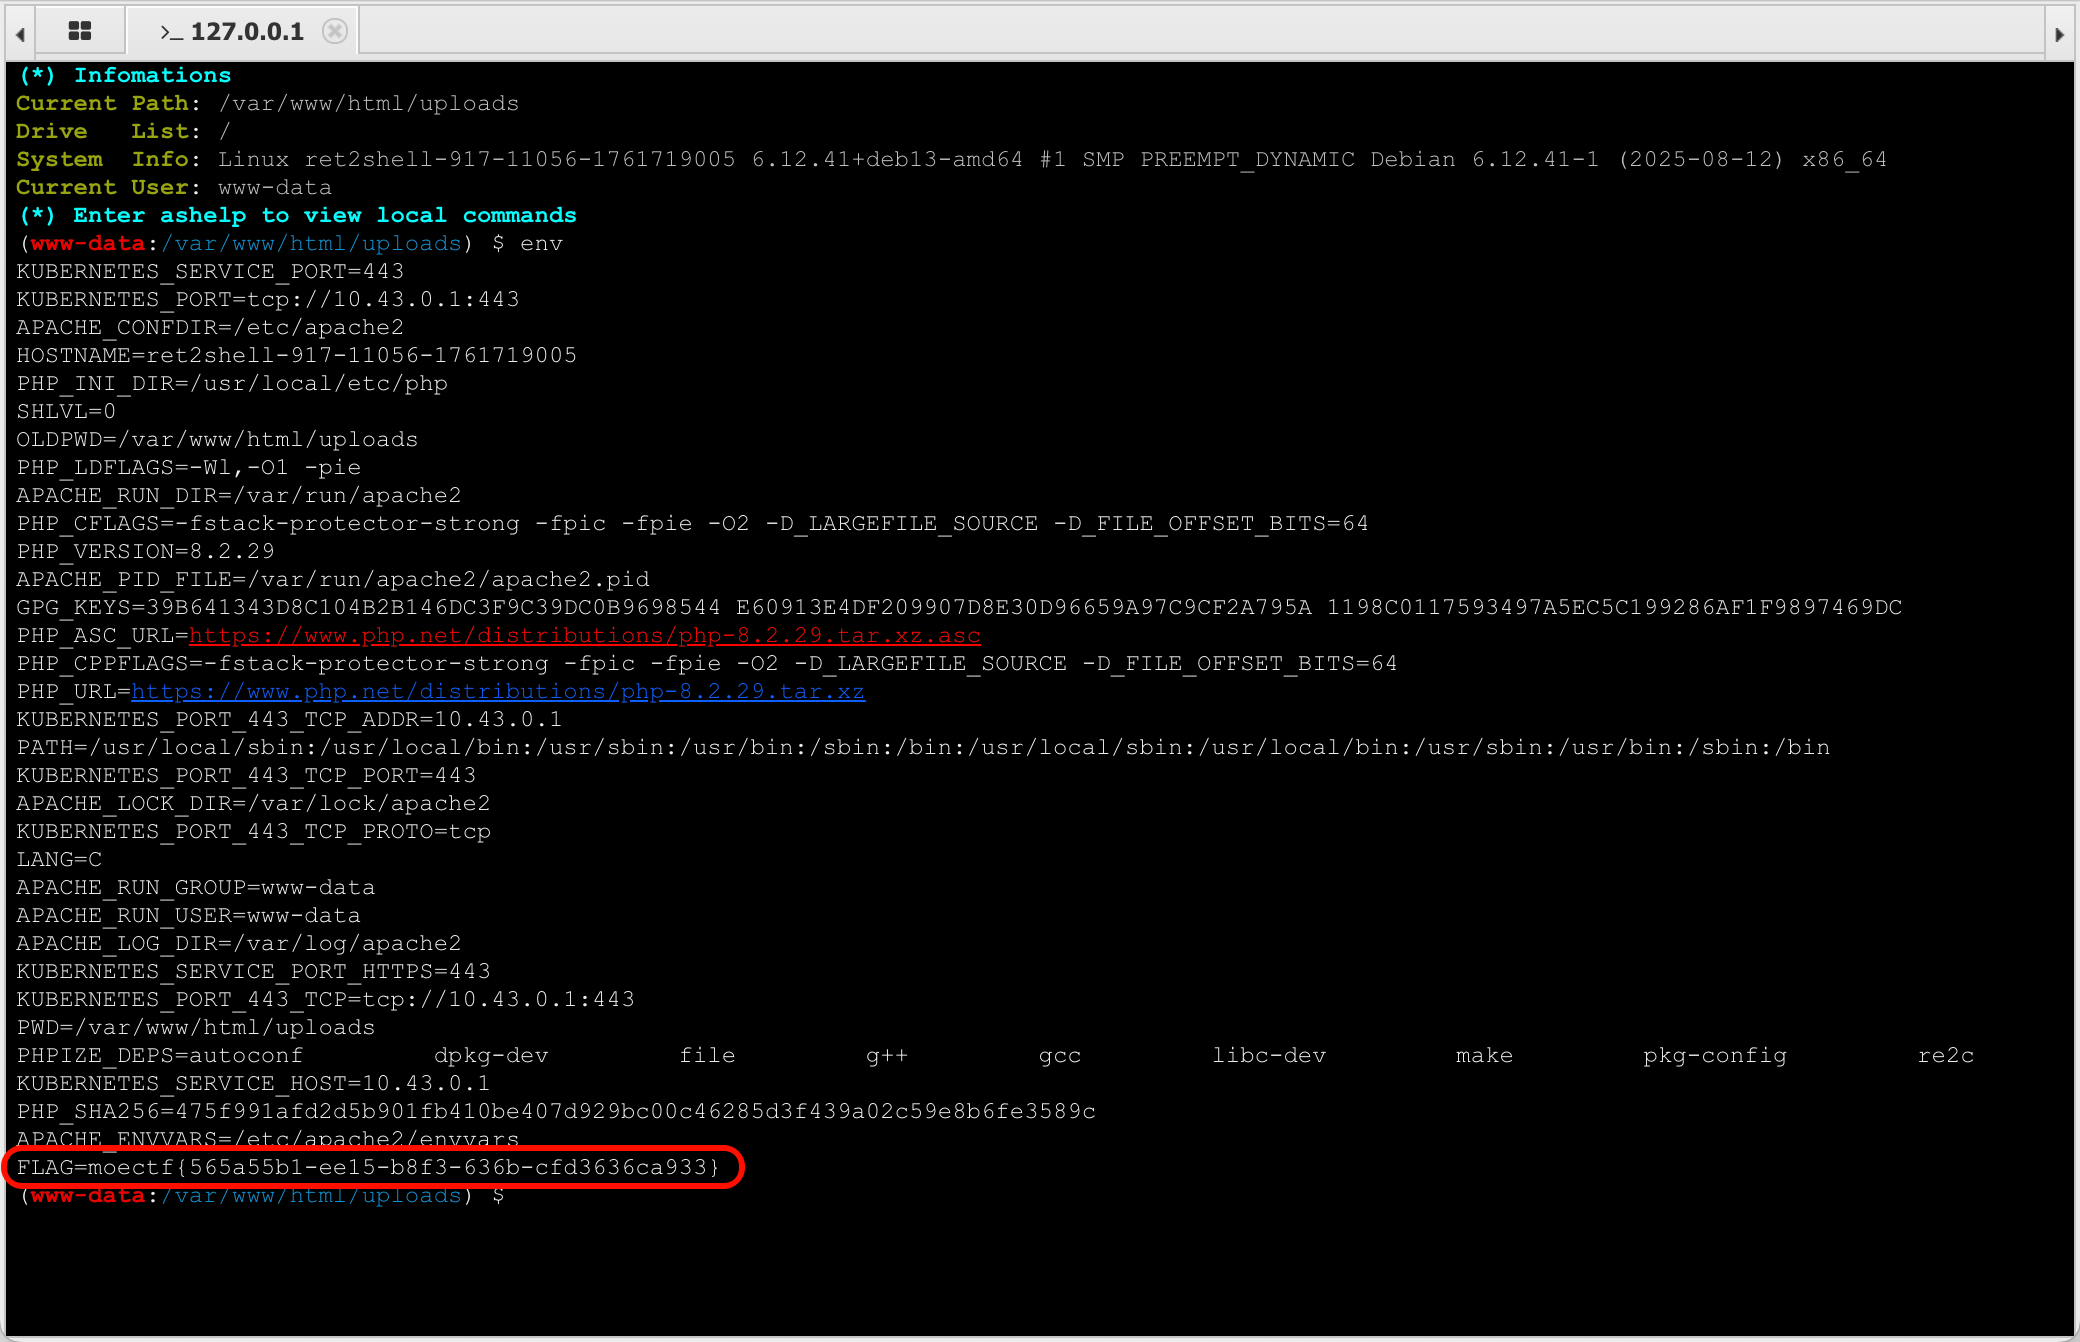Click the left tab scroll arrow
The height and width of the screenshot is (1342, 2080).
tap(19, 34)
